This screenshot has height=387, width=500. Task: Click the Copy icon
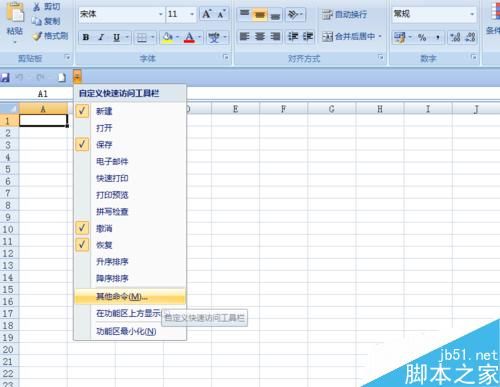click(37, 21)
